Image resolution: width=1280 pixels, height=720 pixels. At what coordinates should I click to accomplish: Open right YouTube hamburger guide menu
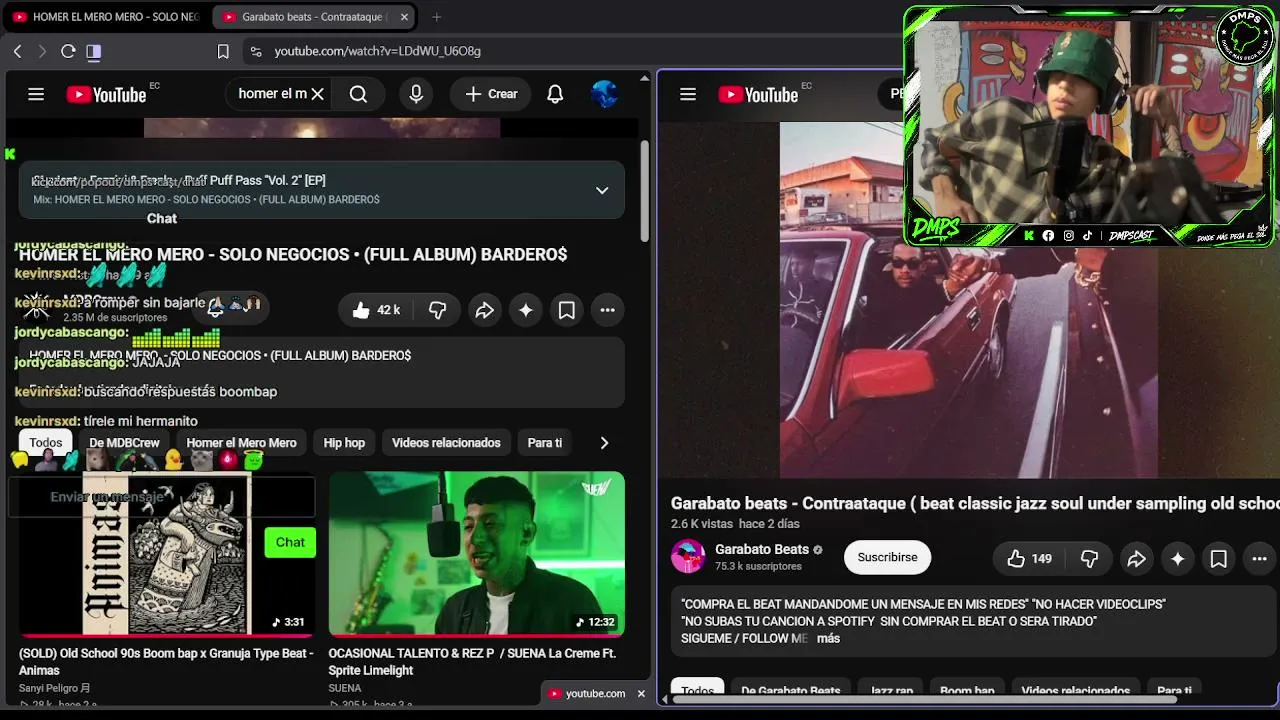[688, 94]
